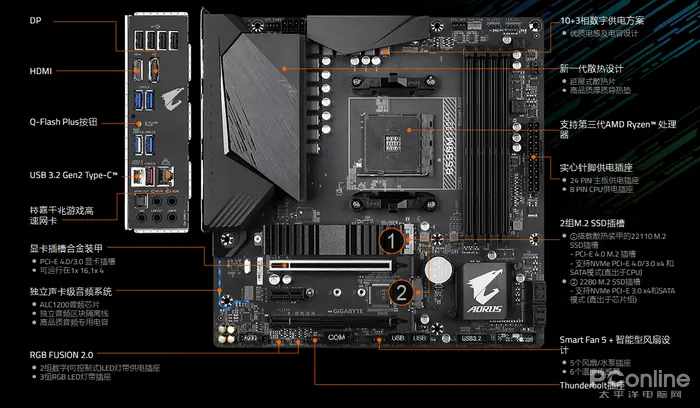Click the Smart Fan 5 + 智能型风扇设计 heading
The width and height of the screenshot is (700, 408).
[615, 345]
